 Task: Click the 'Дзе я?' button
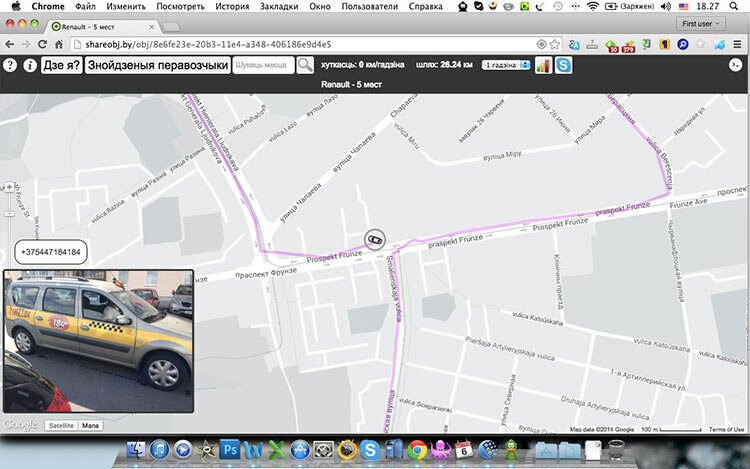(60, 65)
